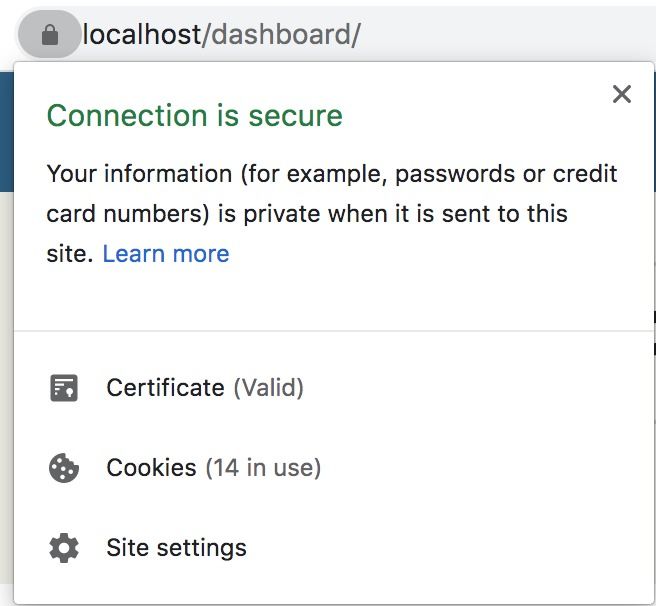The image size is (656, 606).
Task: Click the word localhost in the URL
Action: (142, 35)
